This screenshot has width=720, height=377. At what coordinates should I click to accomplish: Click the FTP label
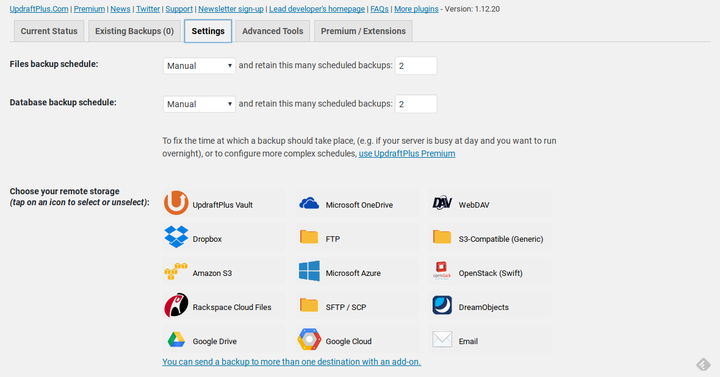[x=332, y=239]
